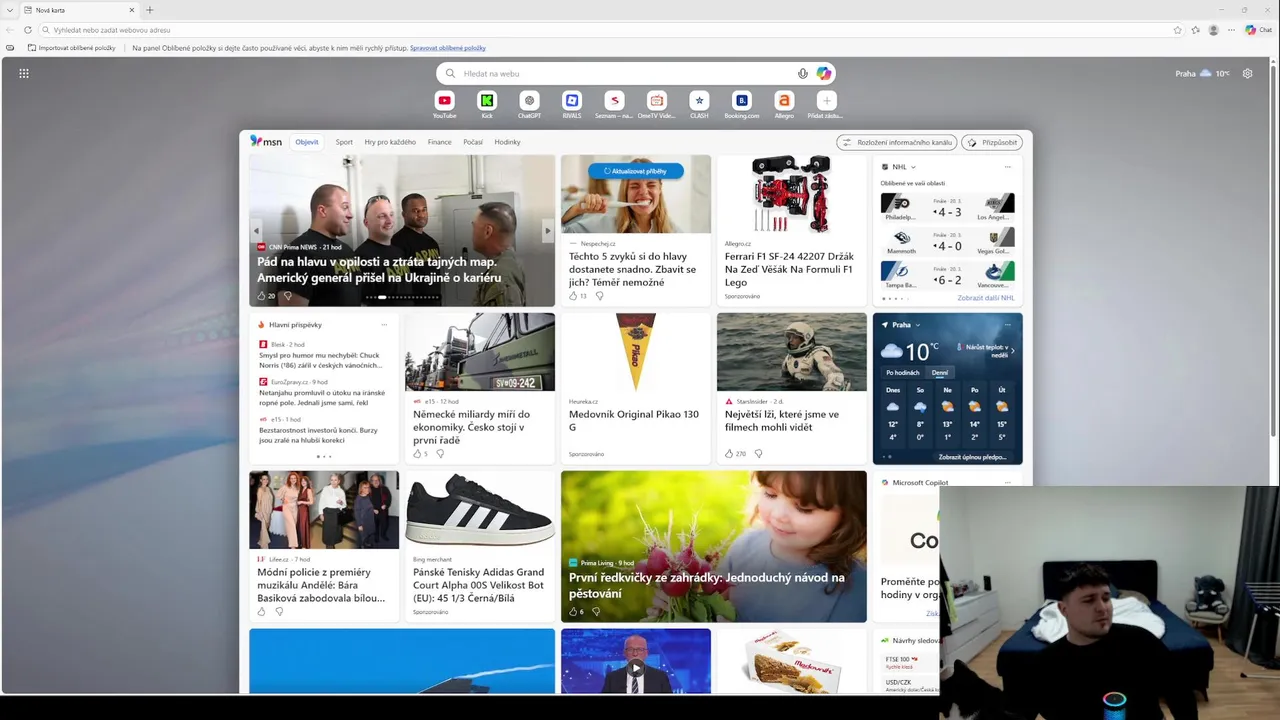The width and height of the screenshot is (1280, 720).
Task: Click Aktualizovat příběhy button
Action: (x=636, y=171)
